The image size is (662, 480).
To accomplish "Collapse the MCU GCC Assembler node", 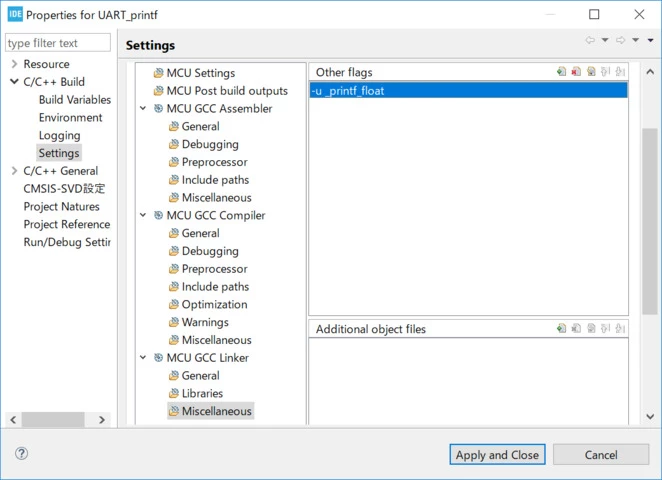I will [143, 108].
